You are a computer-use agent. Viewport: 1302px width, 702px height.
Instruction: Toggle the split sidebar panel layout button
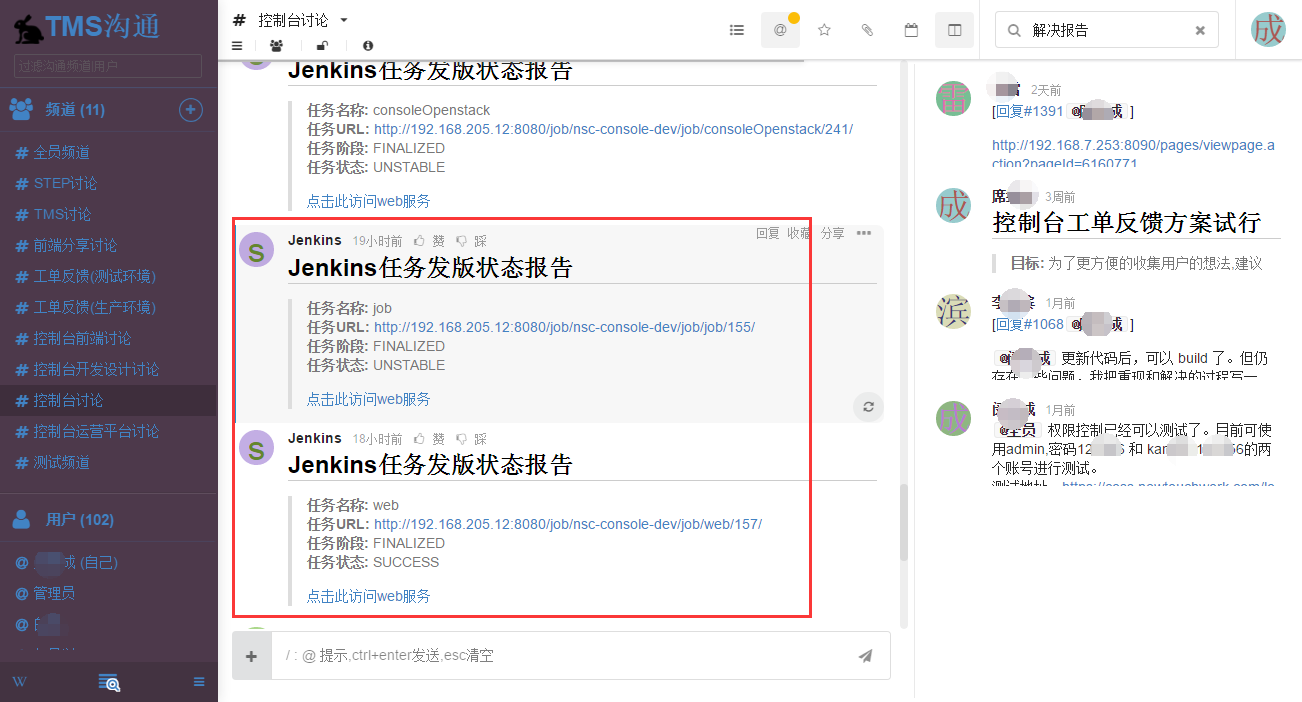point(954,30)
